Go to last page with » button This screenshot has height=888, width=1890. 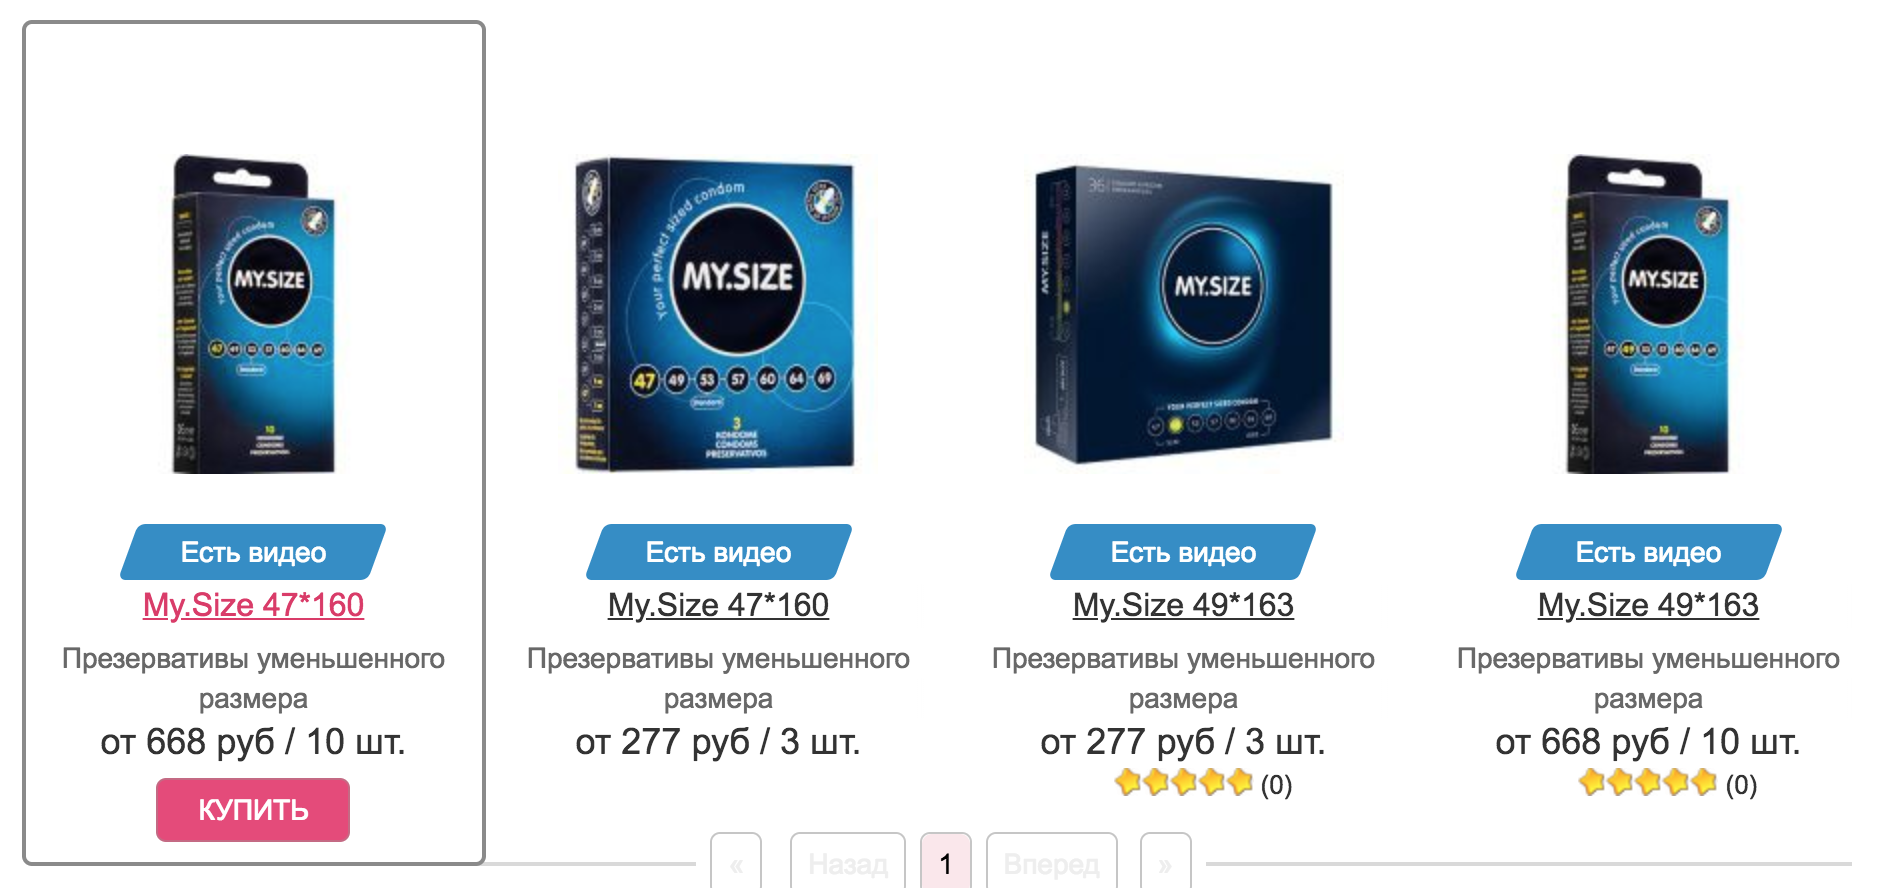(x=1165, y=863)
